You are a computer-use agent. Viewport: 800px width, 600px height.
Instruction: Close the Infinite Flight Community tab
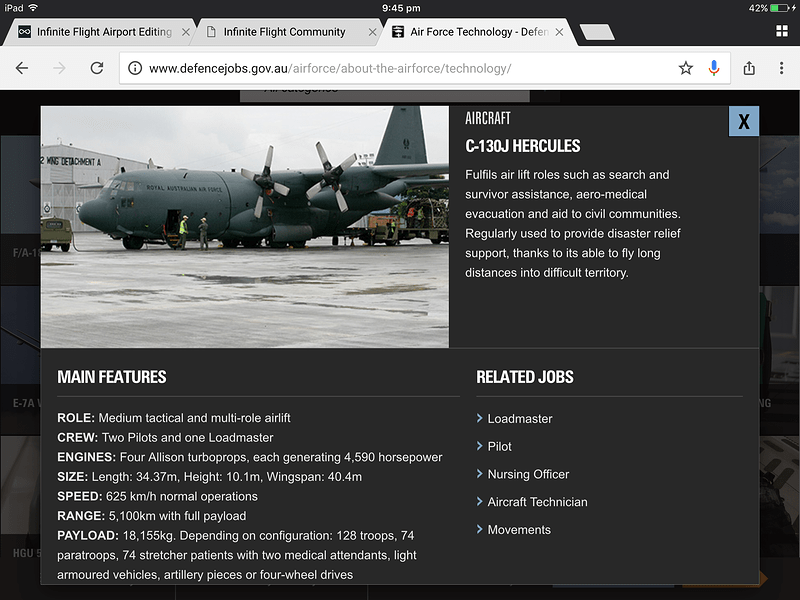372,32
